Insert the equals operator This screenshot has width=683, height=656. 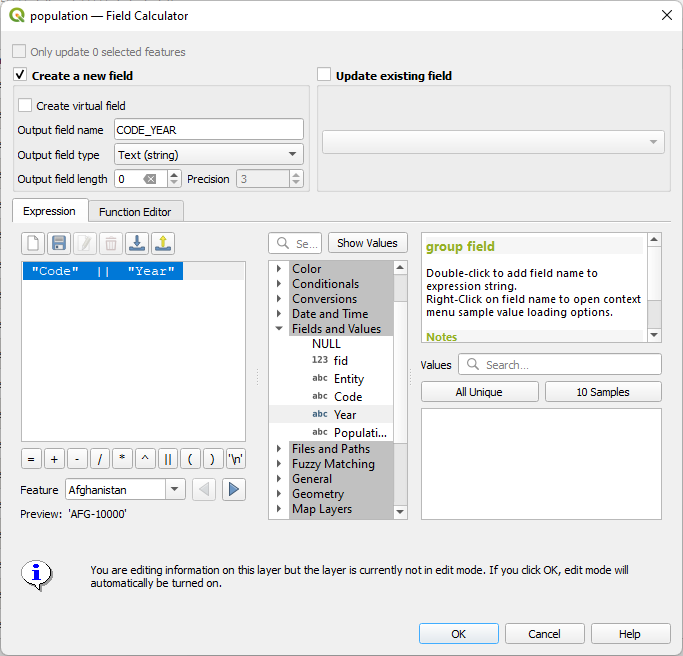coord(31,459)
